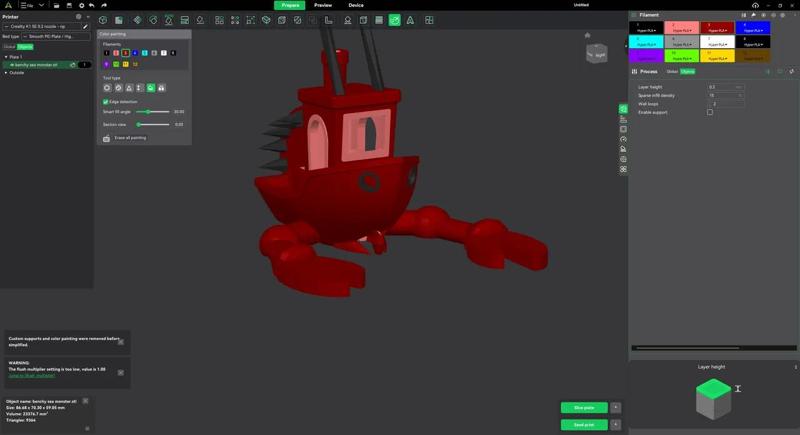
Task: Open the File menu
Action: point(27,5)
